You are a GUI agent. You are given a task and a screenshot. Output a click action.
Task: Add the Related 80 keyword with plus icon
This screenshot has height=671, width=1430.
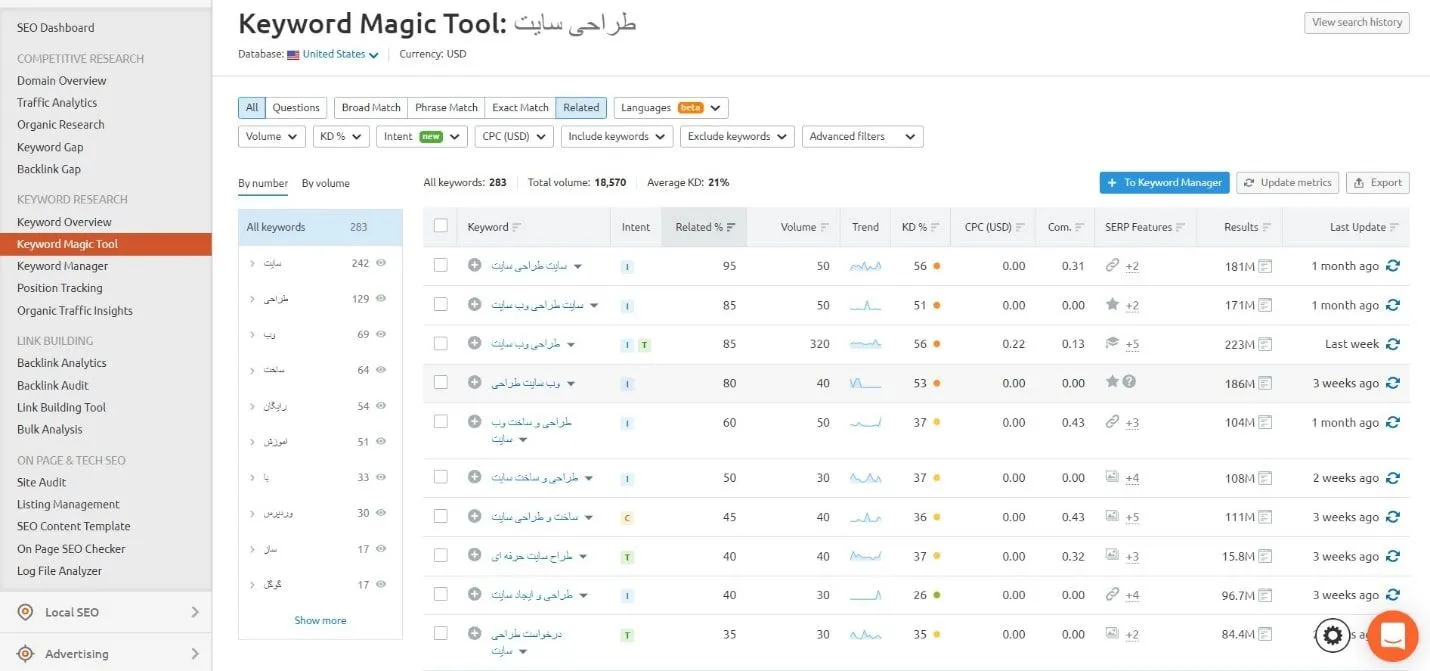click(474, 382)
